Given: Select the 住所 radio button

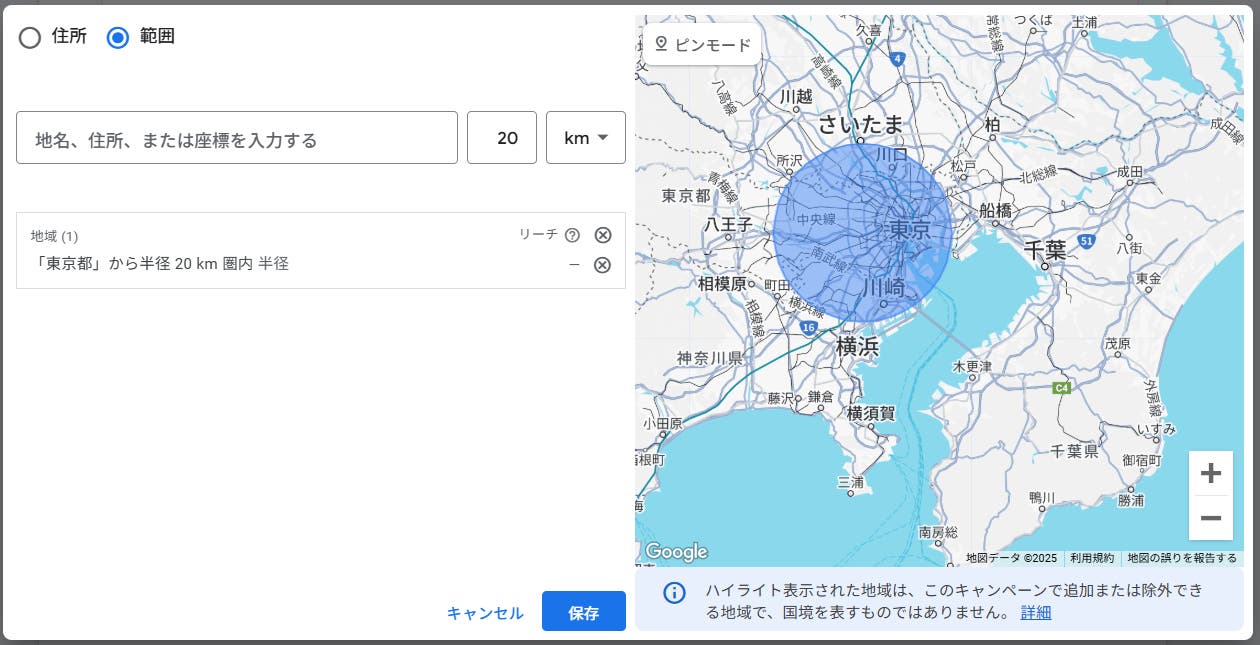Looking at the screenshot, I should [30, 38].
